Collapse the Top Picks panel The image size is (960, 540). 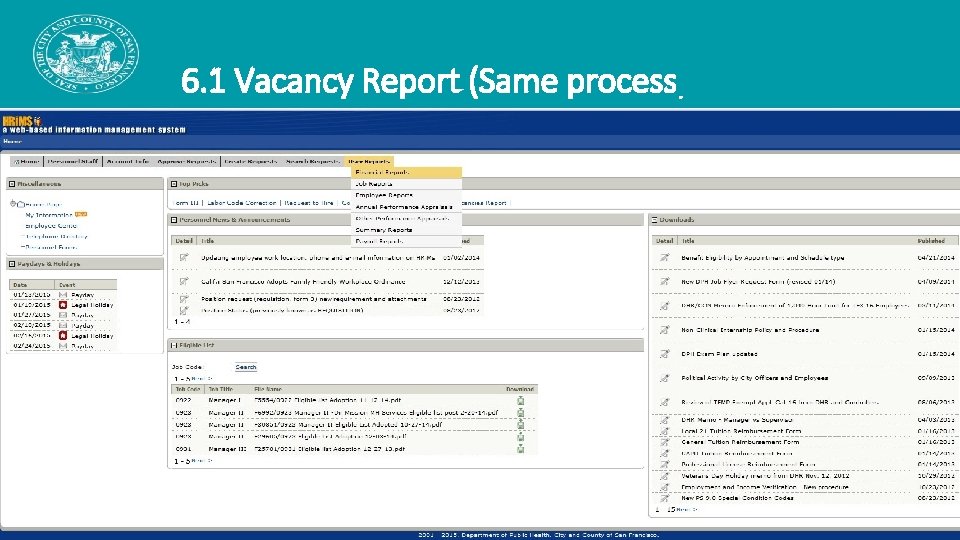pyautogui.click(x=174, y=184)
